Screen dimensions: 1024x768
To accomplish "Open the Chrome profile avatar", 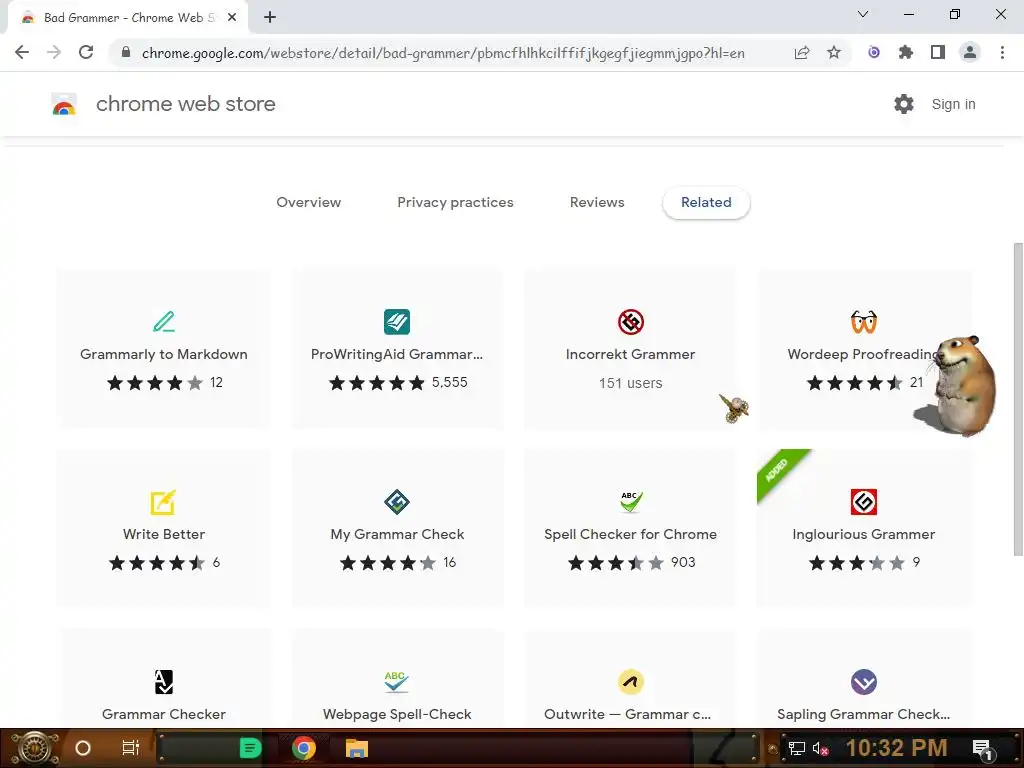I will (x=970, y=52).
